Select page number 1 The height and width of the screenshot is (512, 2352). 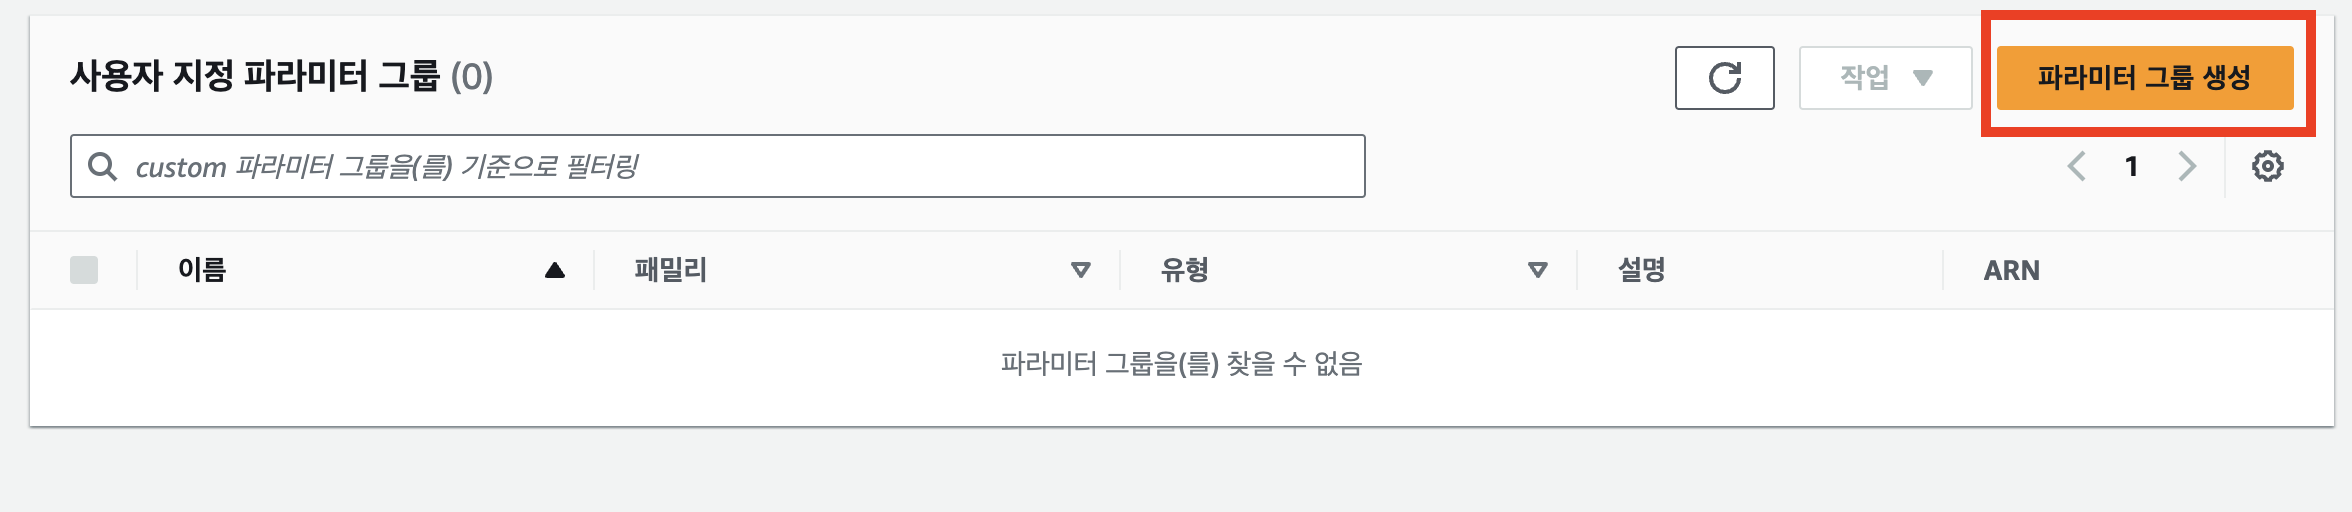click(2132, 166)
